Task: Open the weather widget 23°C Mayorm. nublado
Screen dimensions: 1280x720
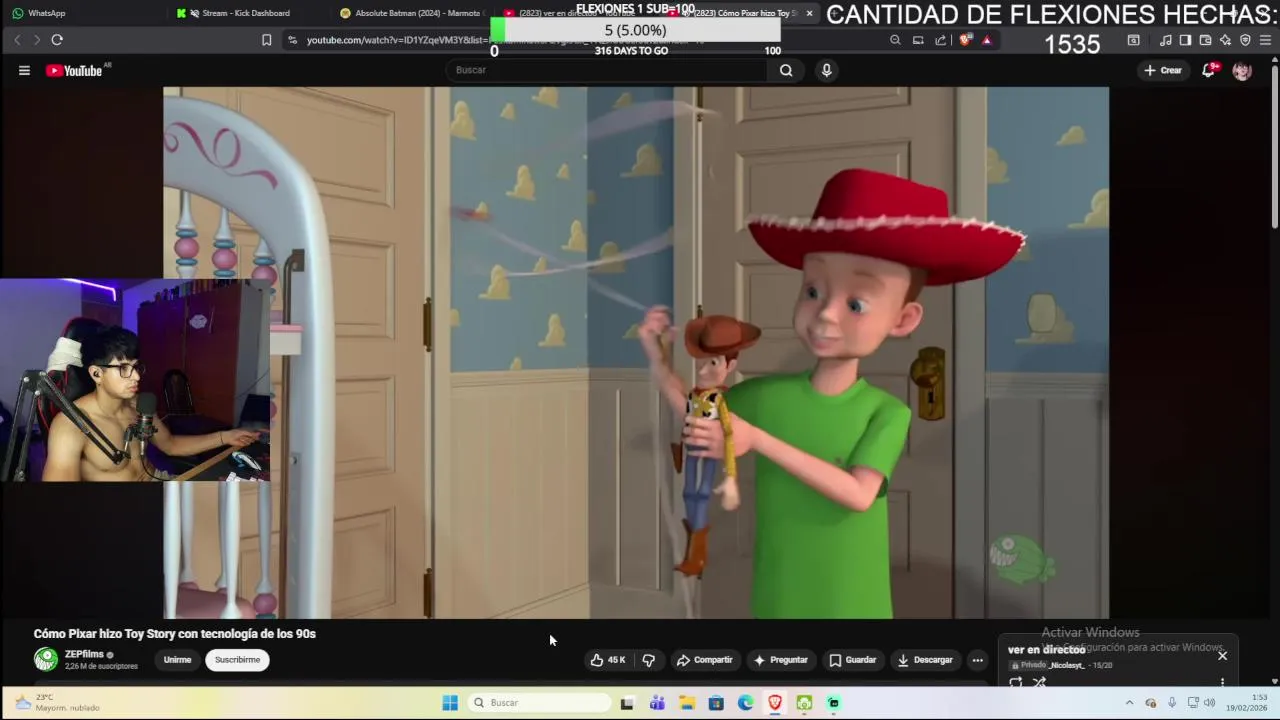Action: (x=58, y=702)
